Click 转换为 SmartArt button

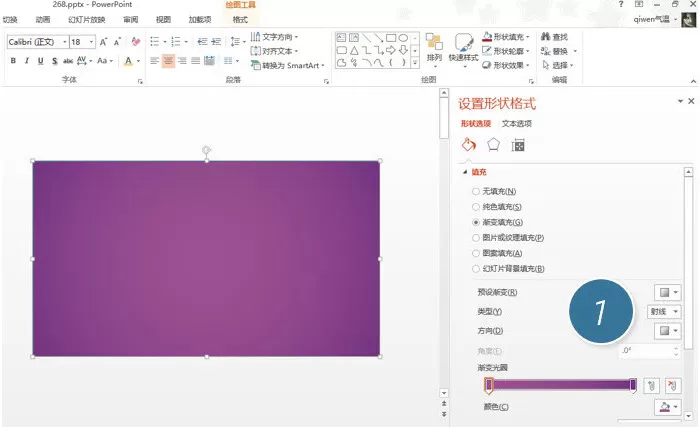pos(288,65)
